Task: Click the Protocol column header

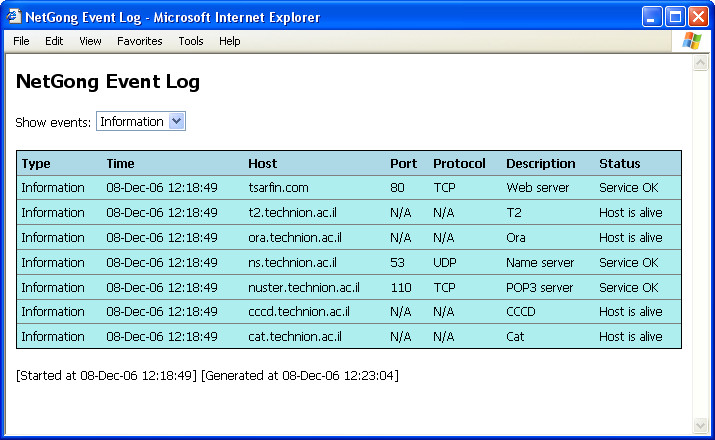Action: [x=459, y=164]
